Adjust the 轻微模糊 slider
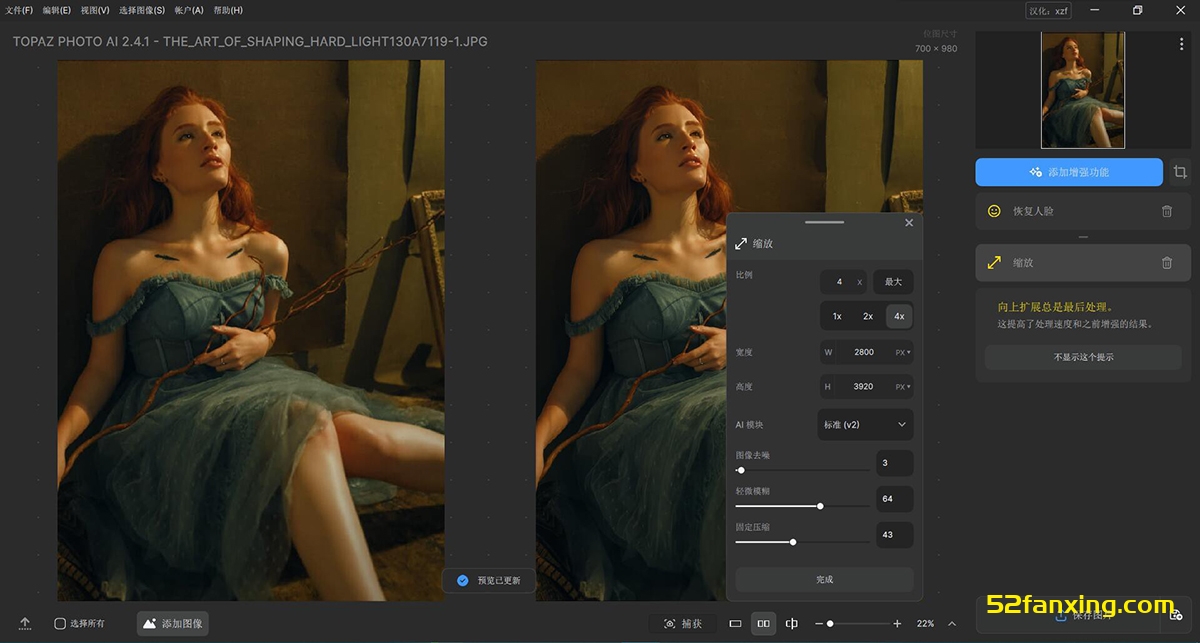Image resolution: width=1200 pixels, height=643 pixels. pyautogui.click(x=802, y=506)
